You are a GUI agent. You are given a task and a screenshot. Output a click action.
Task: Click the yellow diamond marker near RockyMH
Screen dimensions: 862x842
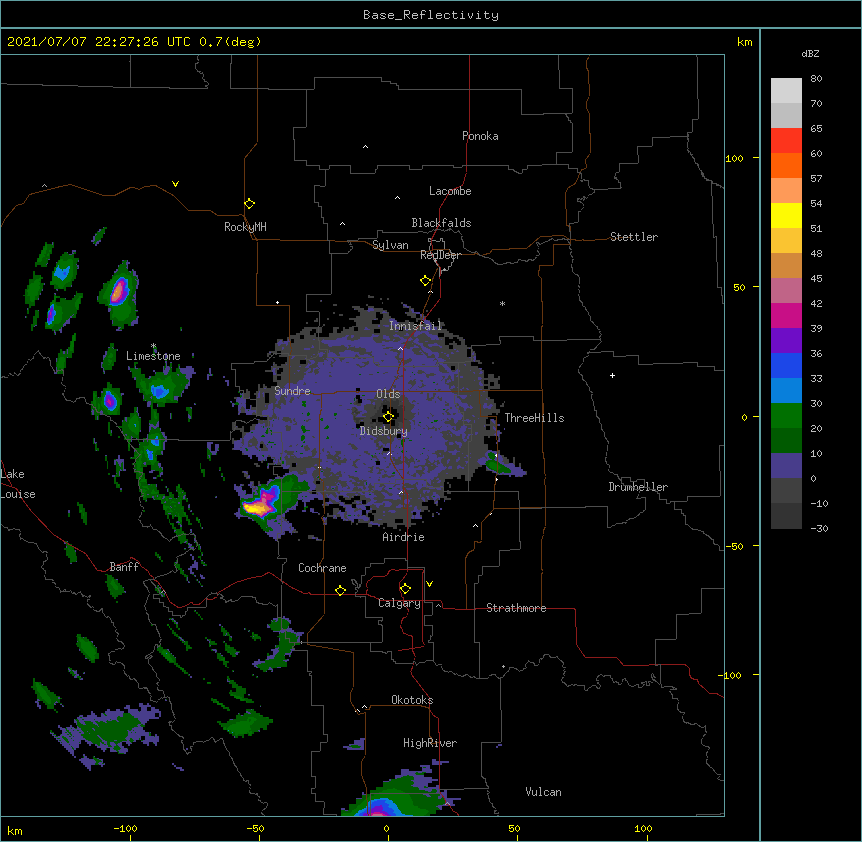pyautogui.click(x=249, y=203)
